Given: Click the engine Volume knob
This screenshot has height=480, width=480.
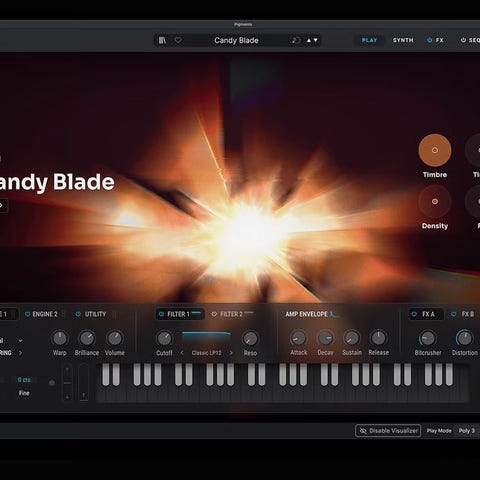Looking at the screenshot, I should click(x=115, y=338).
